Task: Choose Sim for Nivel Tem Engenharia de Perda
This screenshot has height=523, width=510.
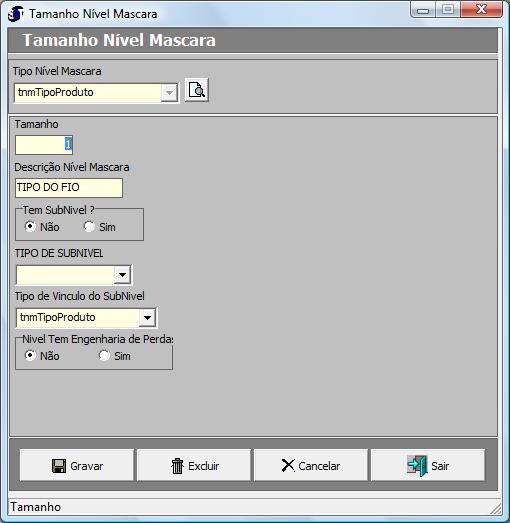Action: 104,356
